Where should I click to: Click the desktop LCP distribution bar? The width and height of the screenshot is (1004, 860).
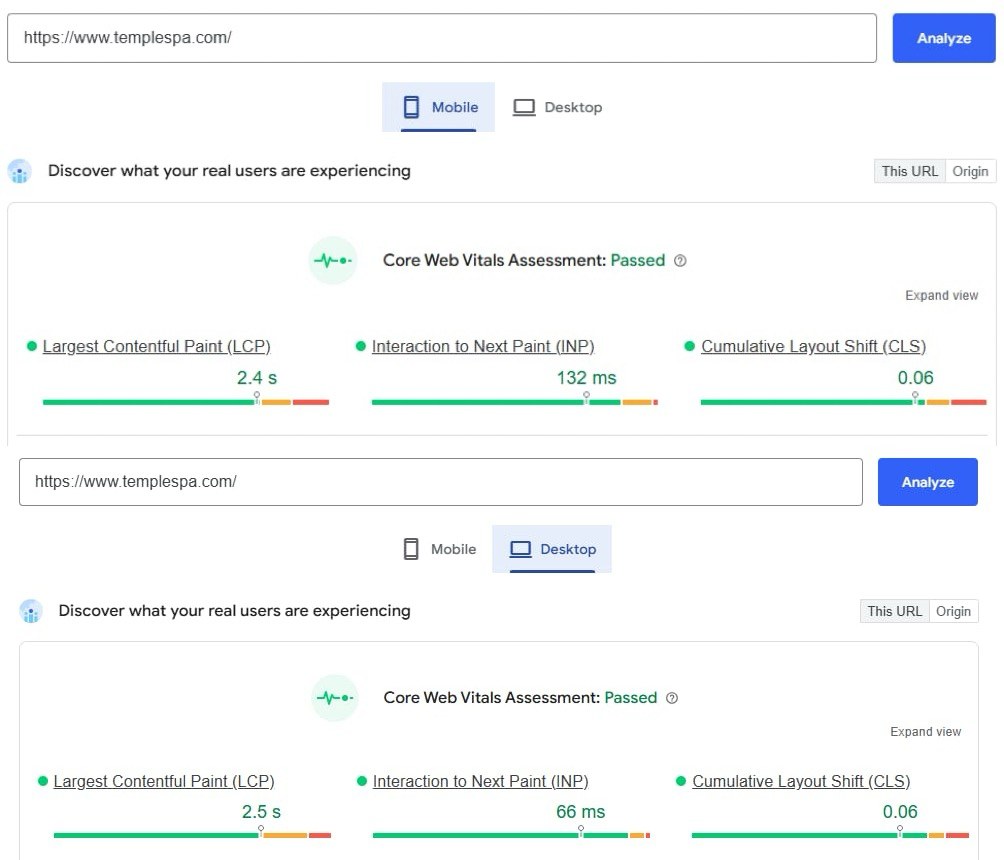point(192,835)
